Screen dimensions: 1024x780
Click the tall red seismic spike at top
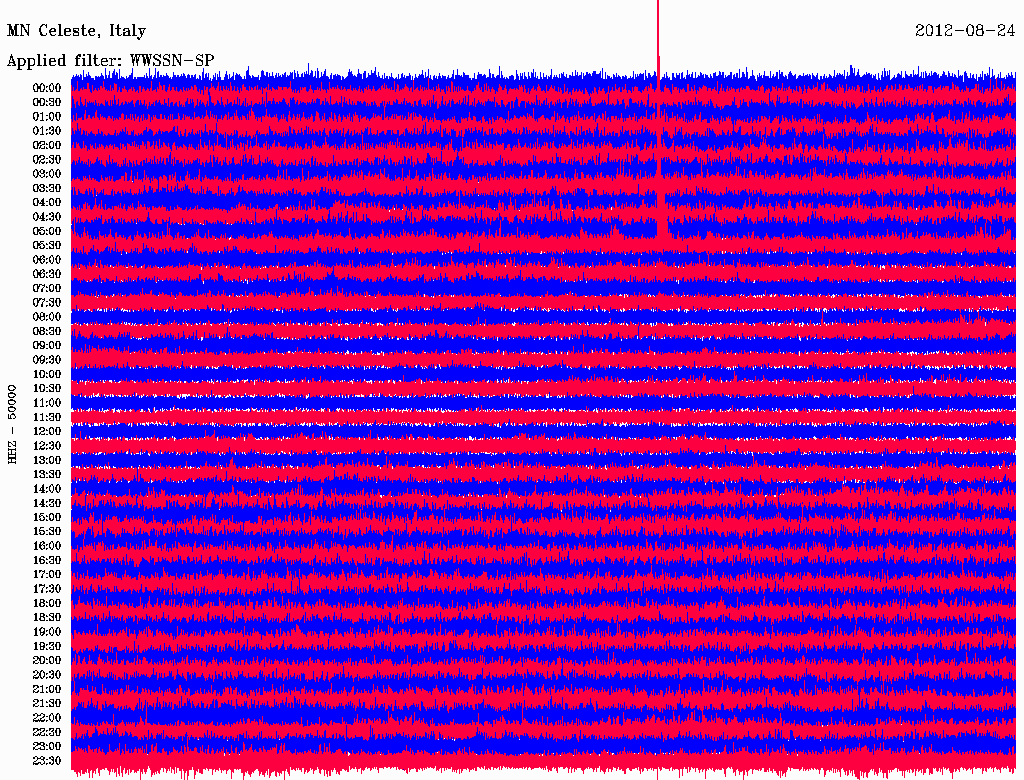(658, 39)
